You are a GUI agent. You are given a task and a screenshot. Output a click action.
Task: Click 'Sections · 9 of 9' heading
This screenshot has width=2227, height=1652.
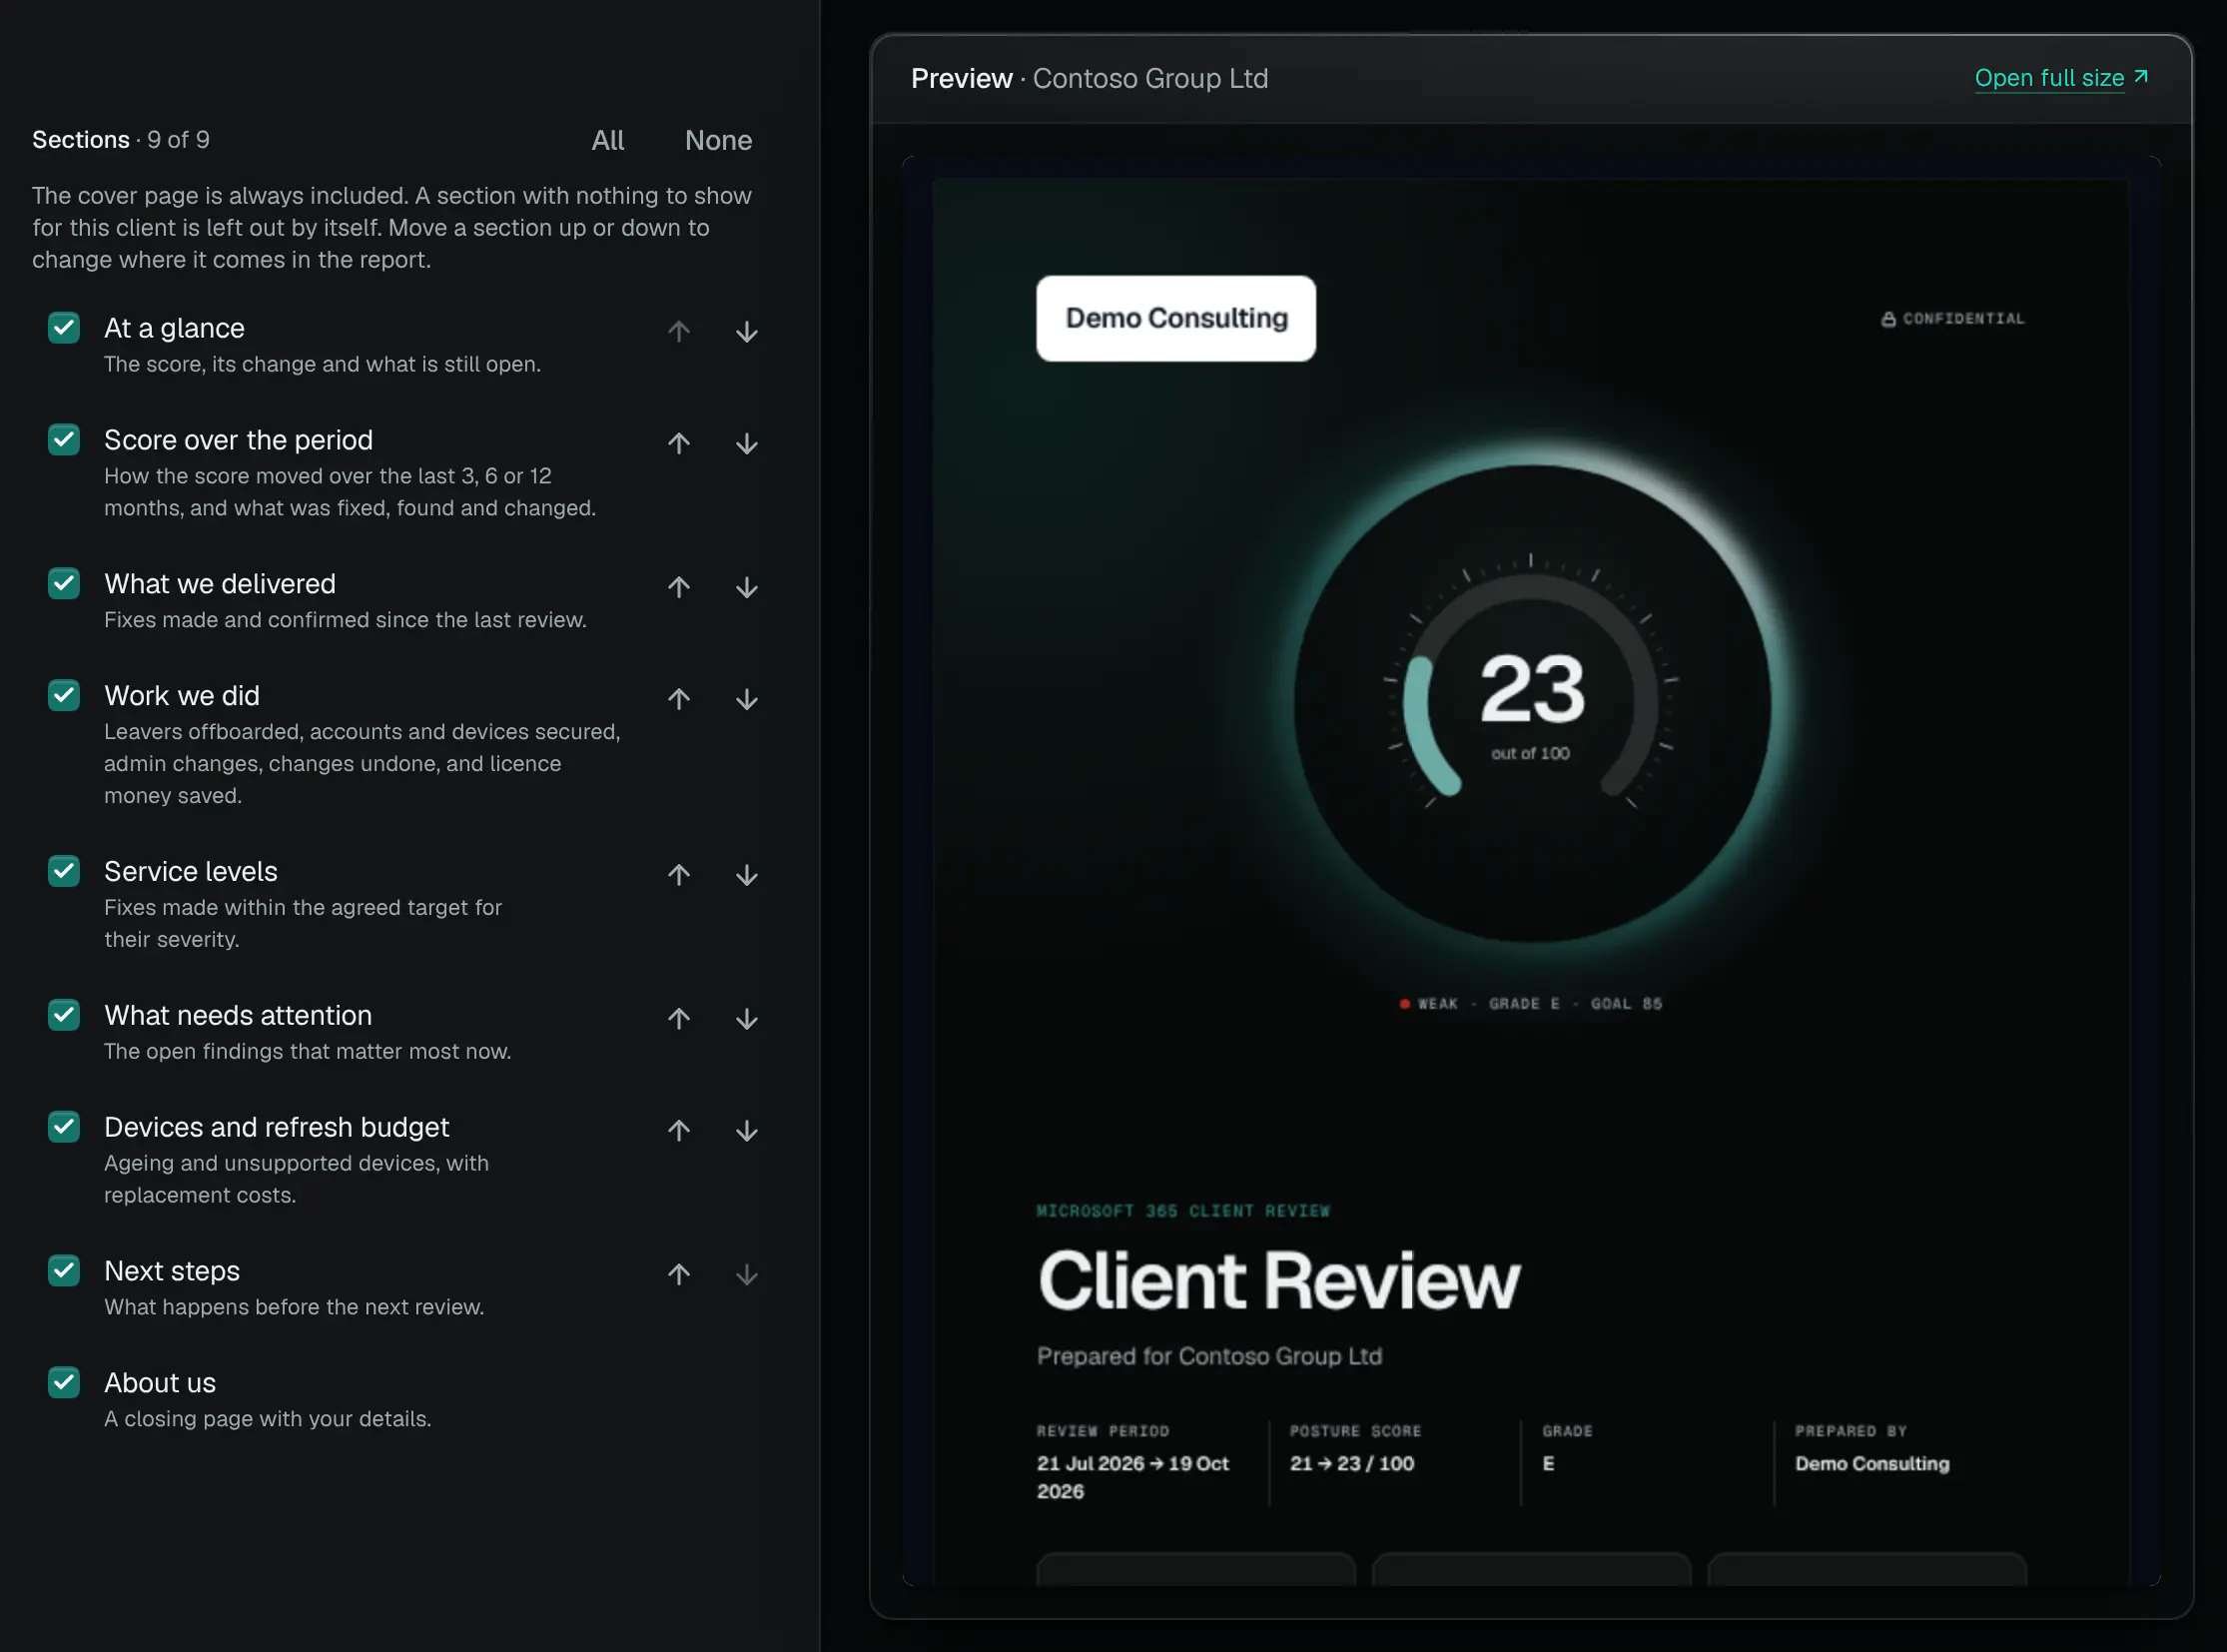121,140
